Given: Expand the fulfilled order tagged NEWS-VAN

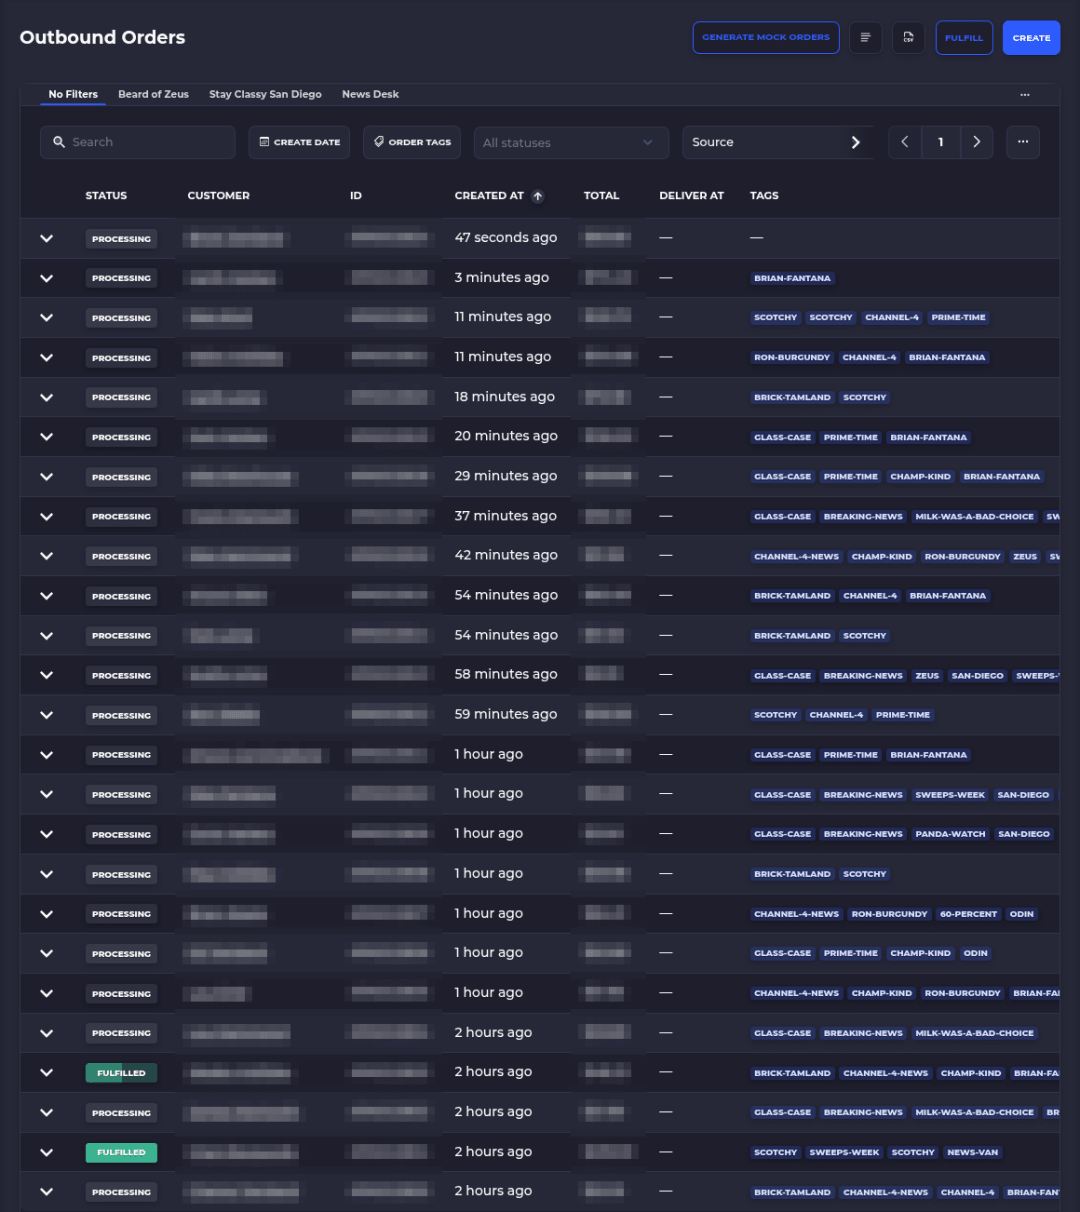Looking at the screenshot, I should [46, 1152].
